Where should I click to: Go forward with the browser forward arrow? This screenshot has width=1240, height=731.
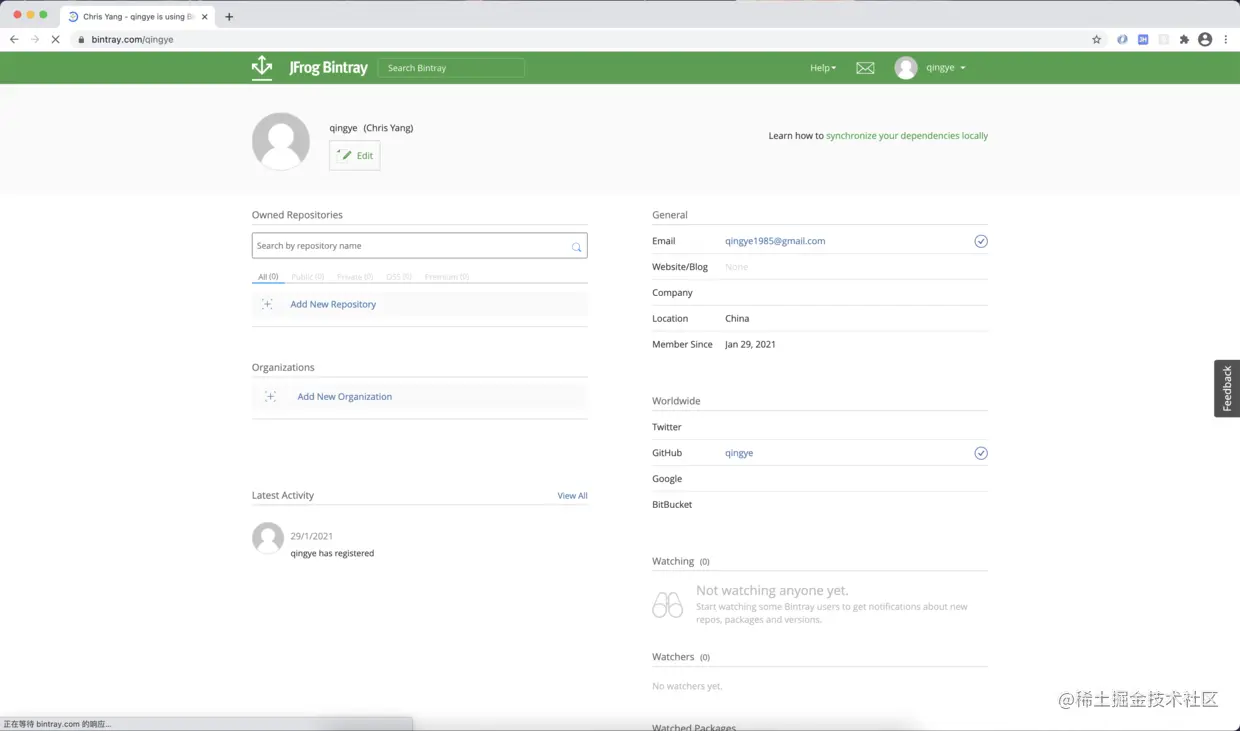click(35, 40)
